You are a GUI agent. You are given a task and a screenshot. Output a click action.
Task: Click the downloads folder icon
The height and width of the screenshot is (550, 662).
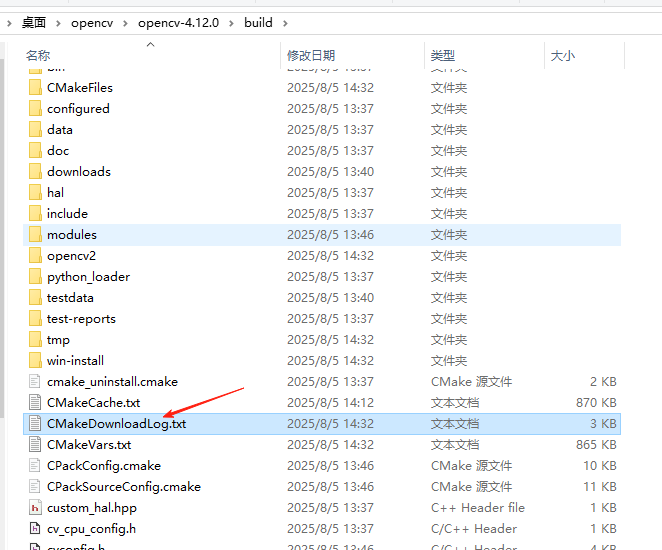click(x=35, y=171)
